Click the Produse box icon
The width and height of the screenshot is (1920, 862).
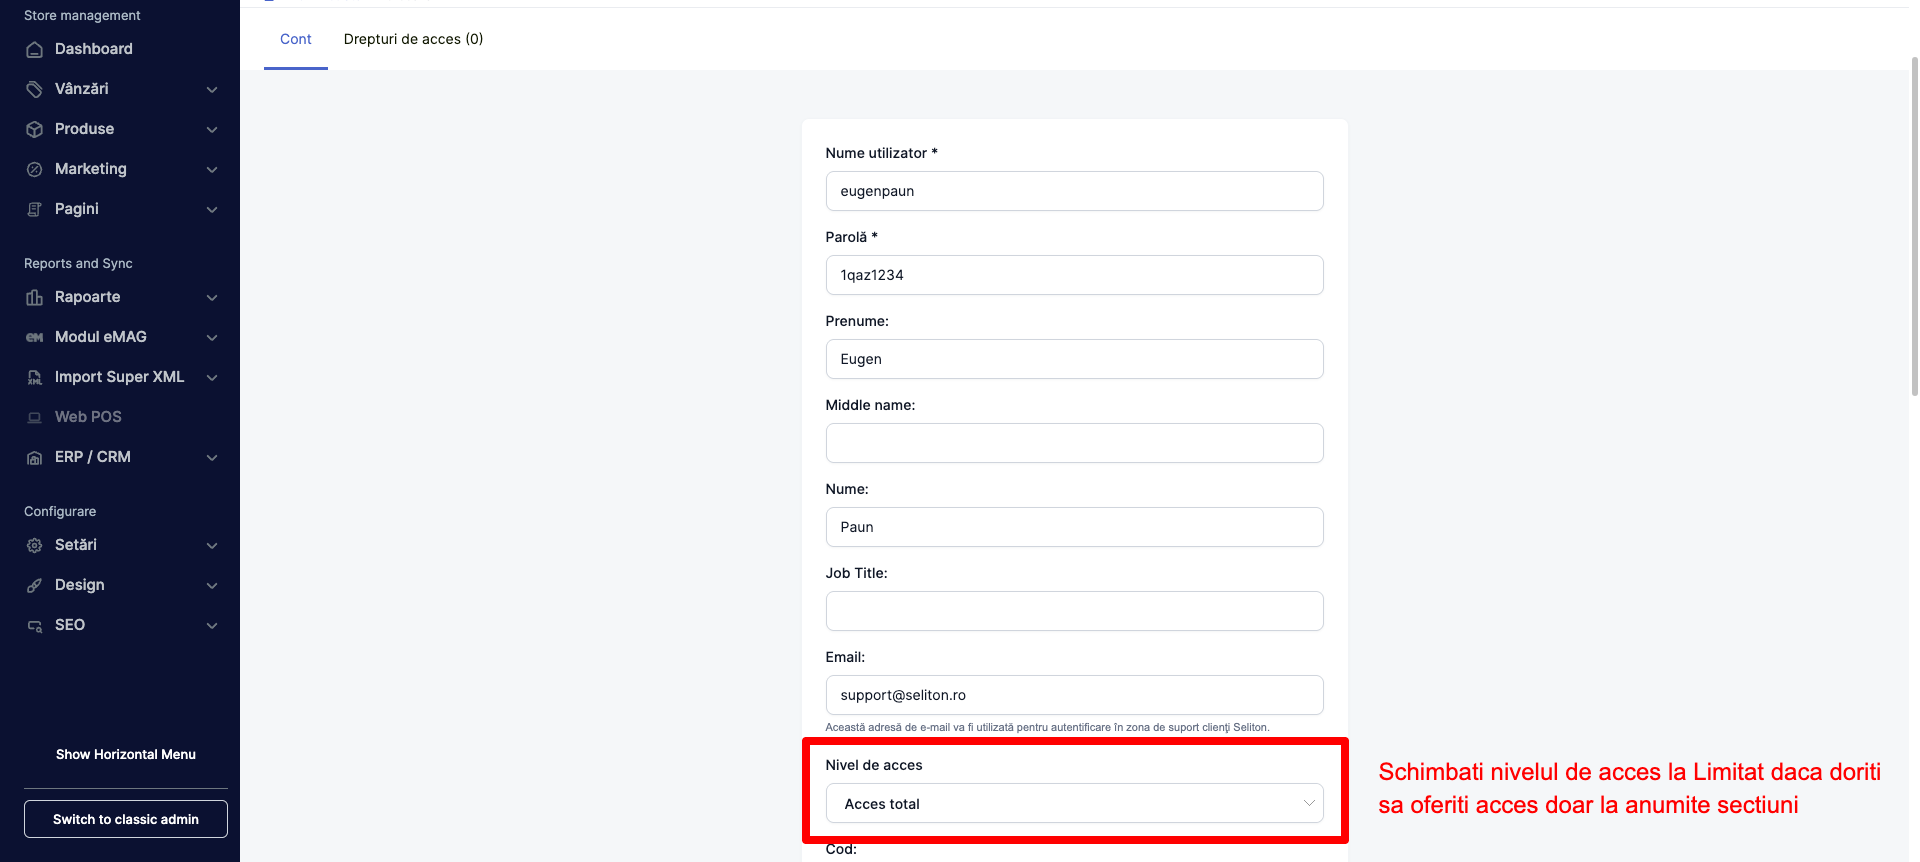(x=35, y=130)
